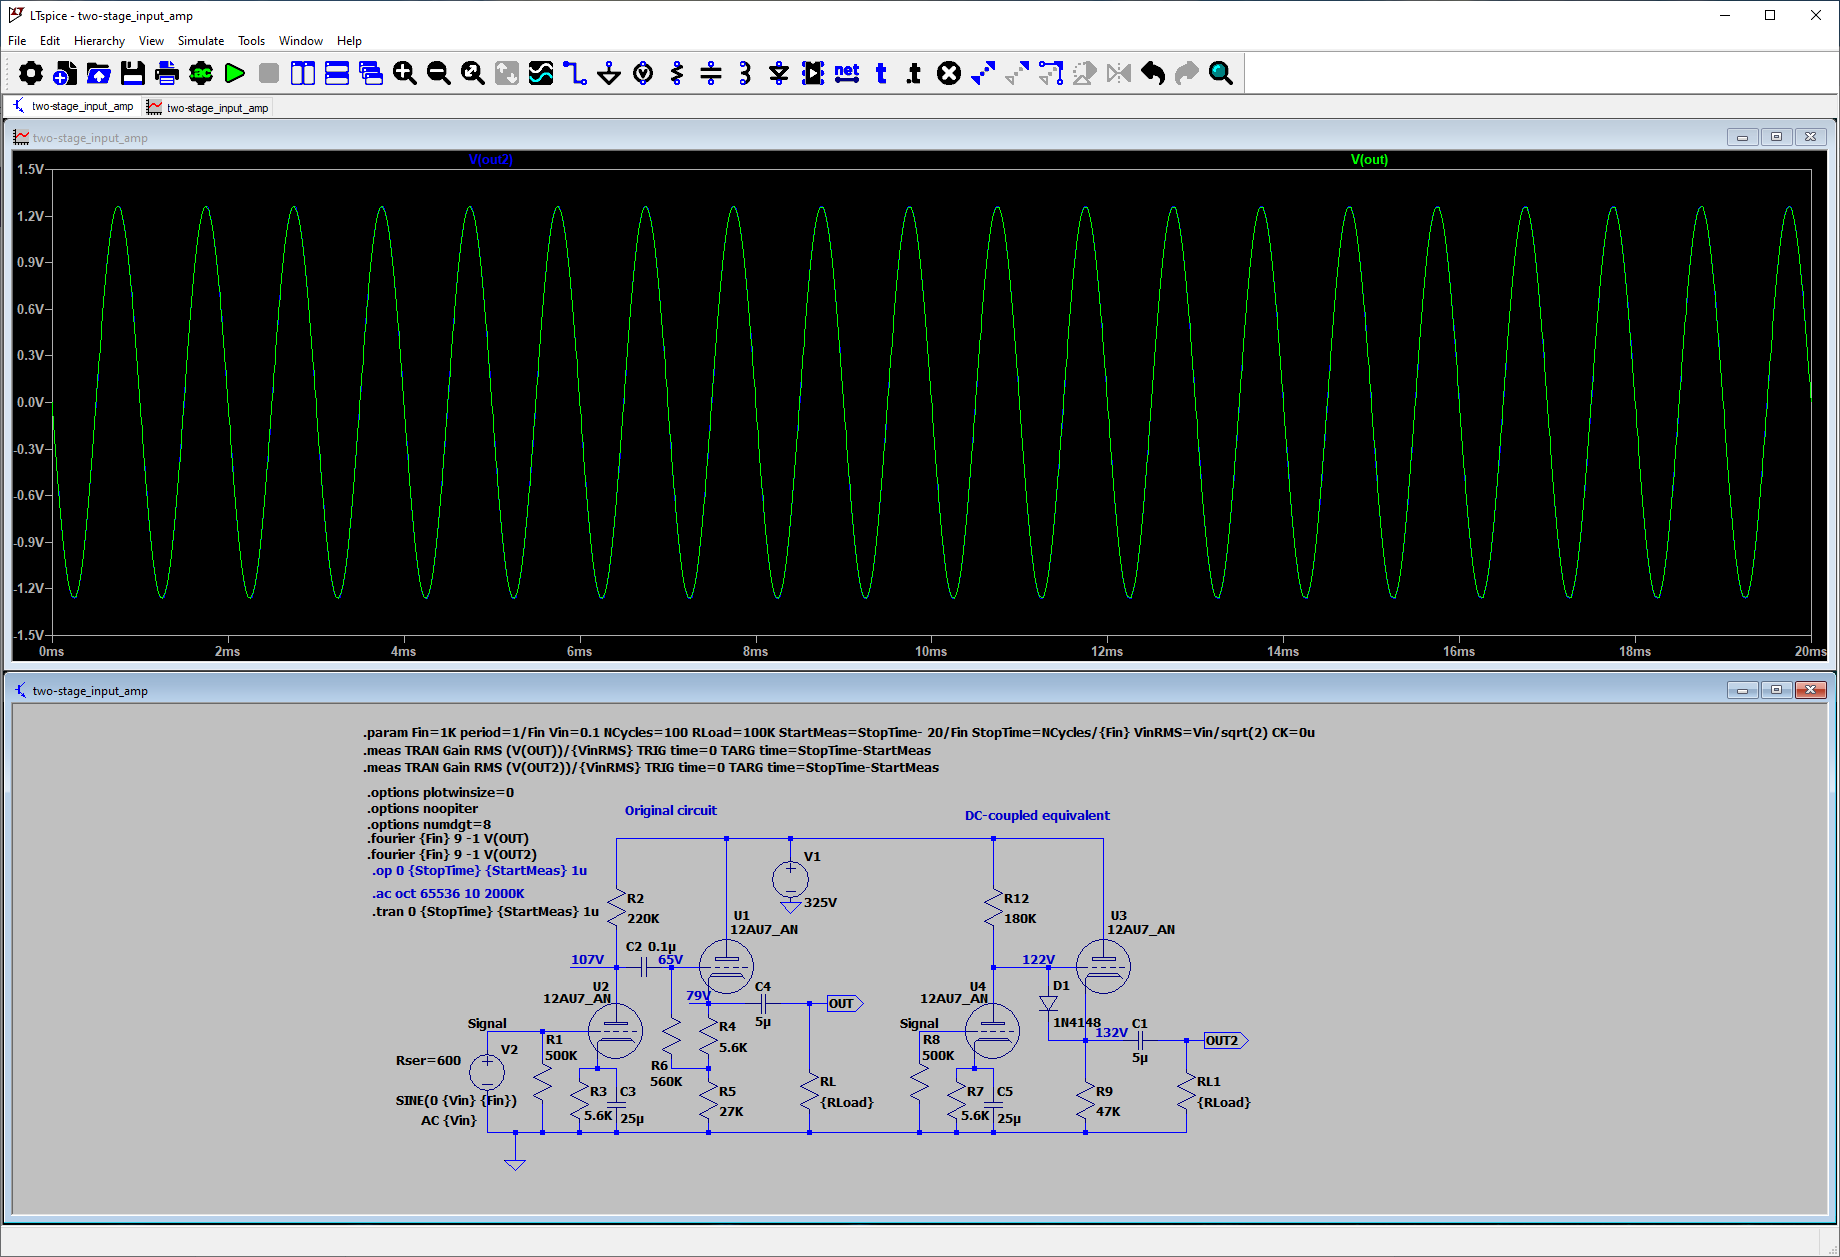The height and width of the screenshot is (1257, 1840).
Task: Switch to the waveform two-stage_input_amp tab
Action: (x=208, y=107)
